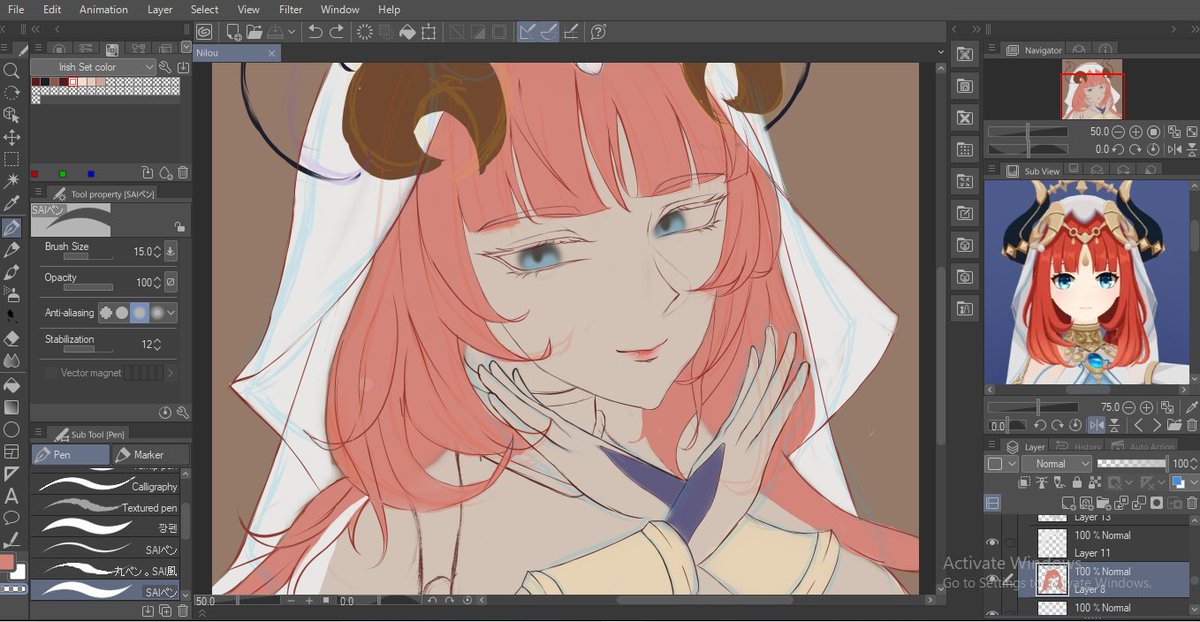Toggle visibility of Layer 11

pos(992,543)
